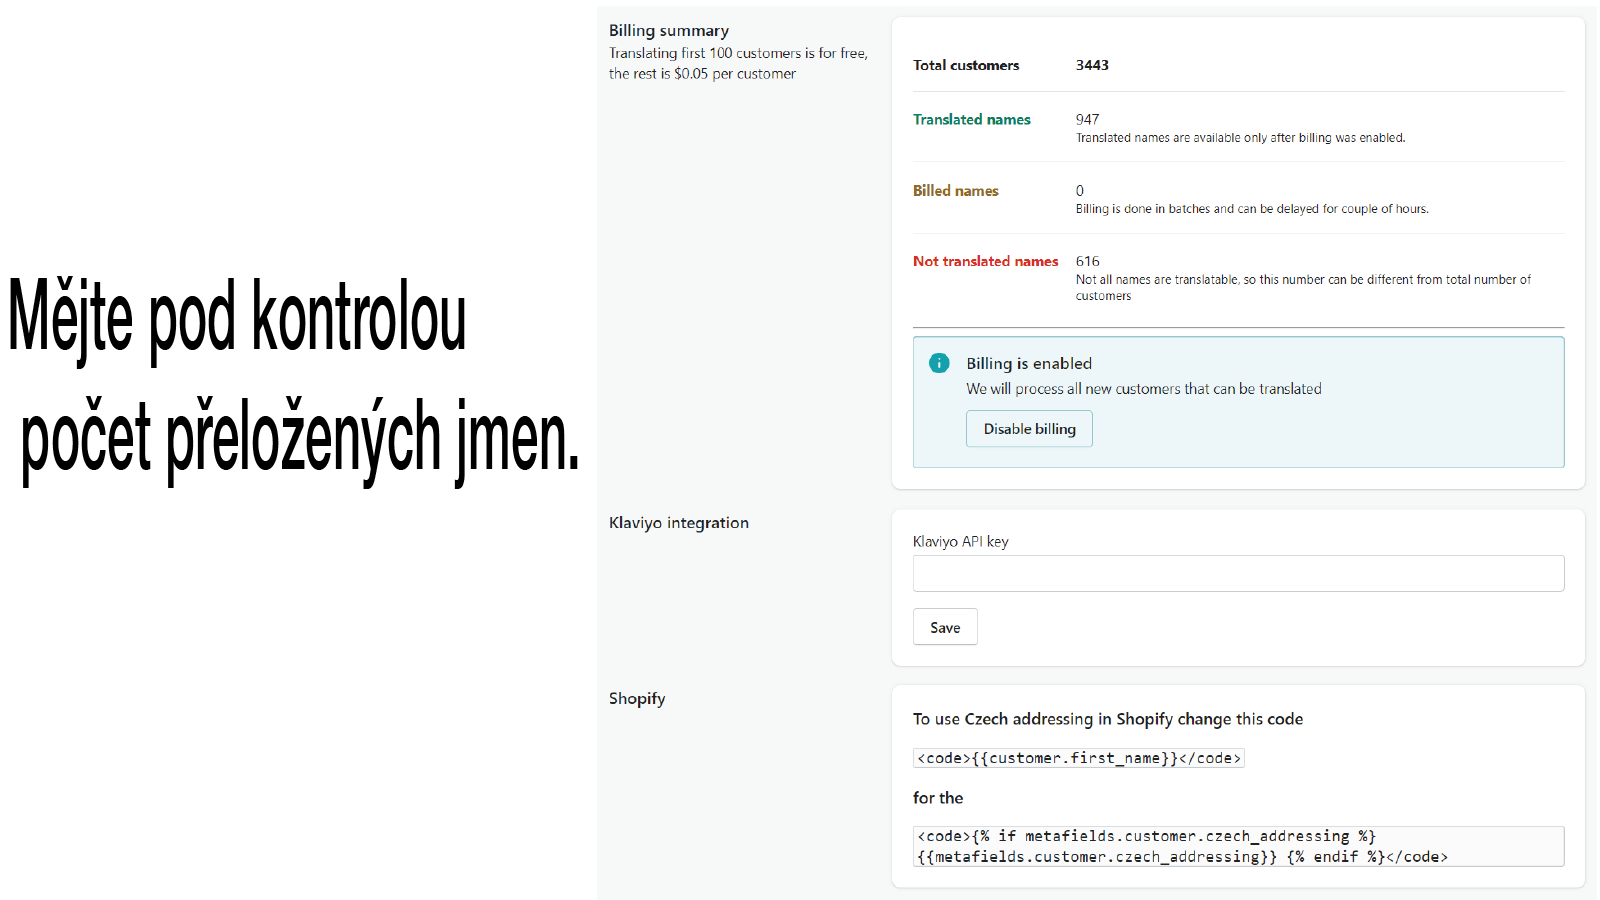Click the Translated names green label
1600x900 pixels.
point(971,119)
